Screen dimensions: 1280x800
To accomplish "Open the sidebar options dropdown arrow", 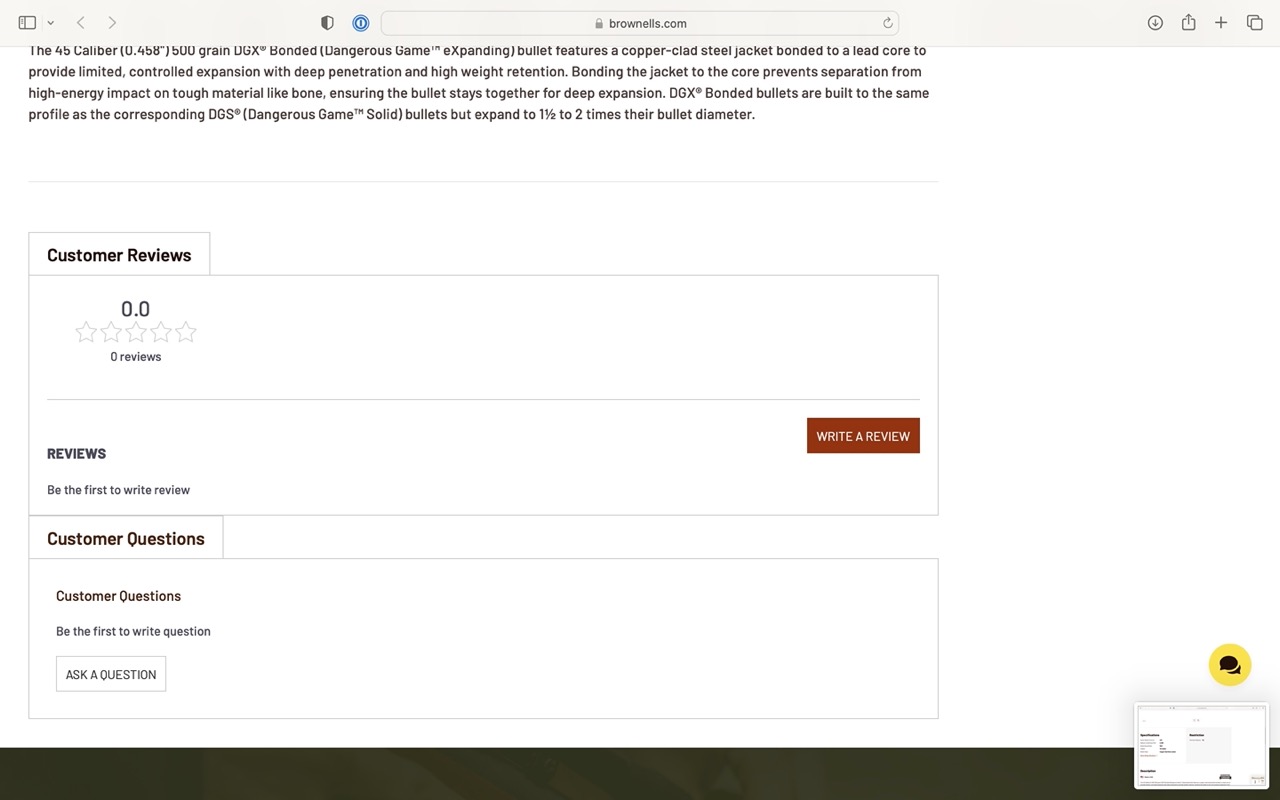I will pyautogui.click(x=51, y=23).
